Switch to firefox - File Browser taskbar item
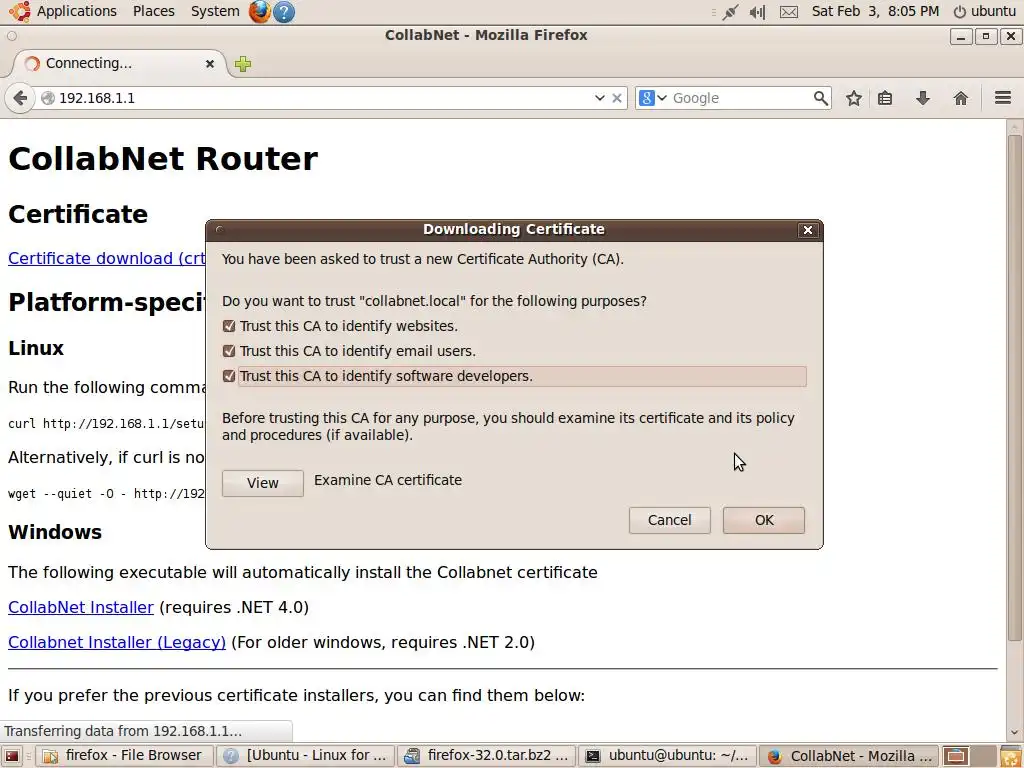Viewport: 1024px width, 768px height. [x=123, y=756]
